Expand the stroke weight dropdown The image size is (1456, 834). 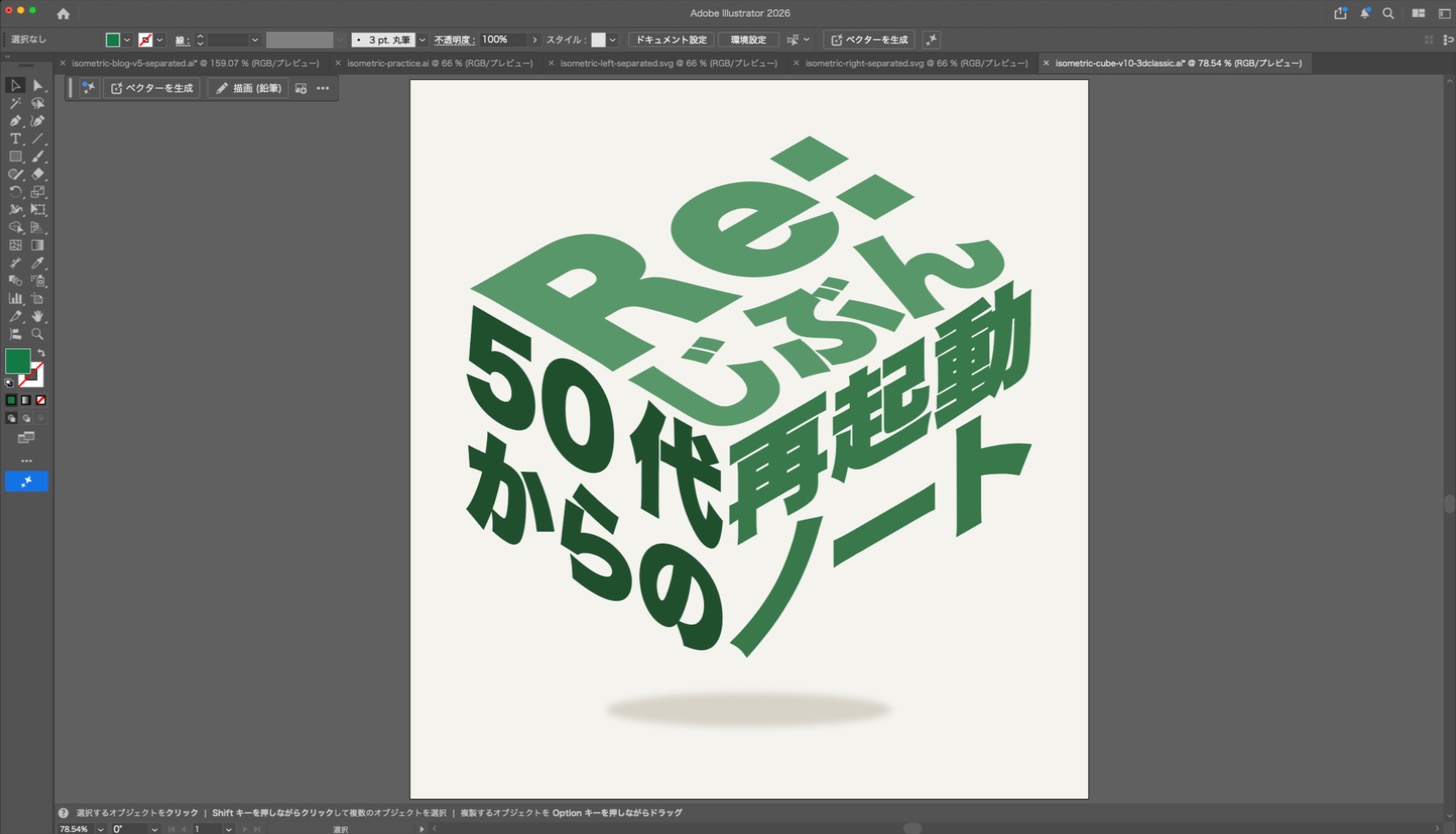(x=255, y=40)
